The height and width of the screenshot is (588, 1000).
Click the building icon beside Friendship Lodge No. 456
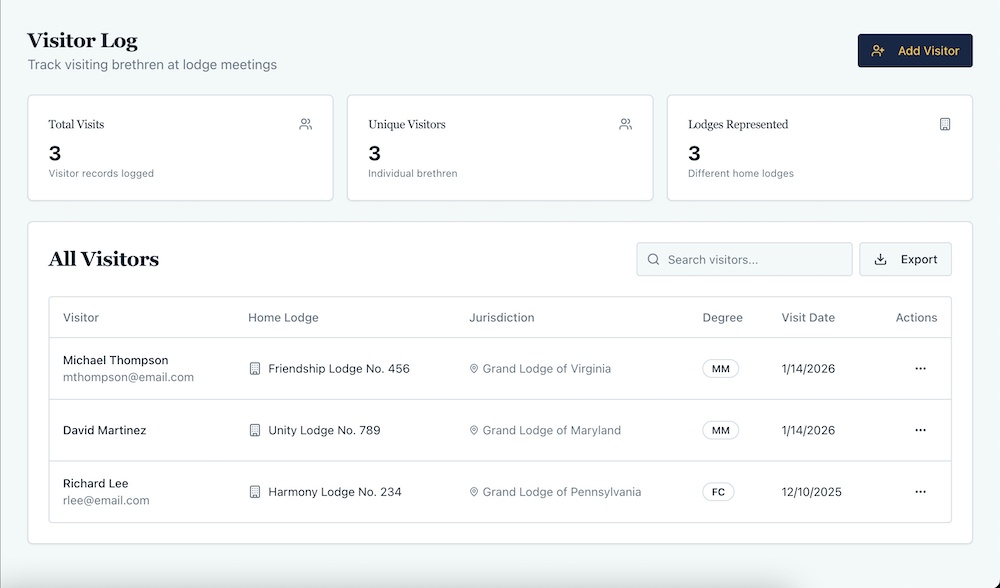tap(255, 369)
